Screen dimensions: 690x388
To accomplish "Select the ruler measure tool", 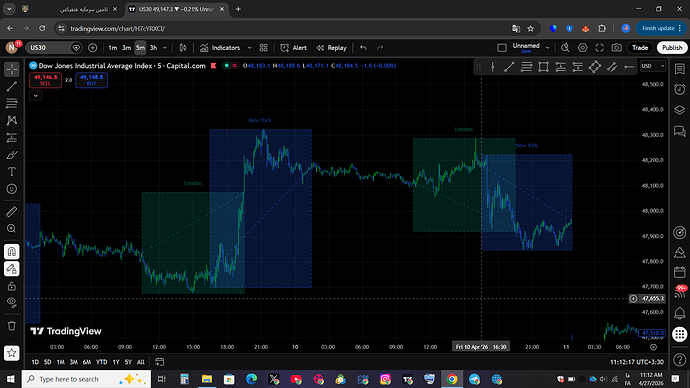I will pos(11,212).
